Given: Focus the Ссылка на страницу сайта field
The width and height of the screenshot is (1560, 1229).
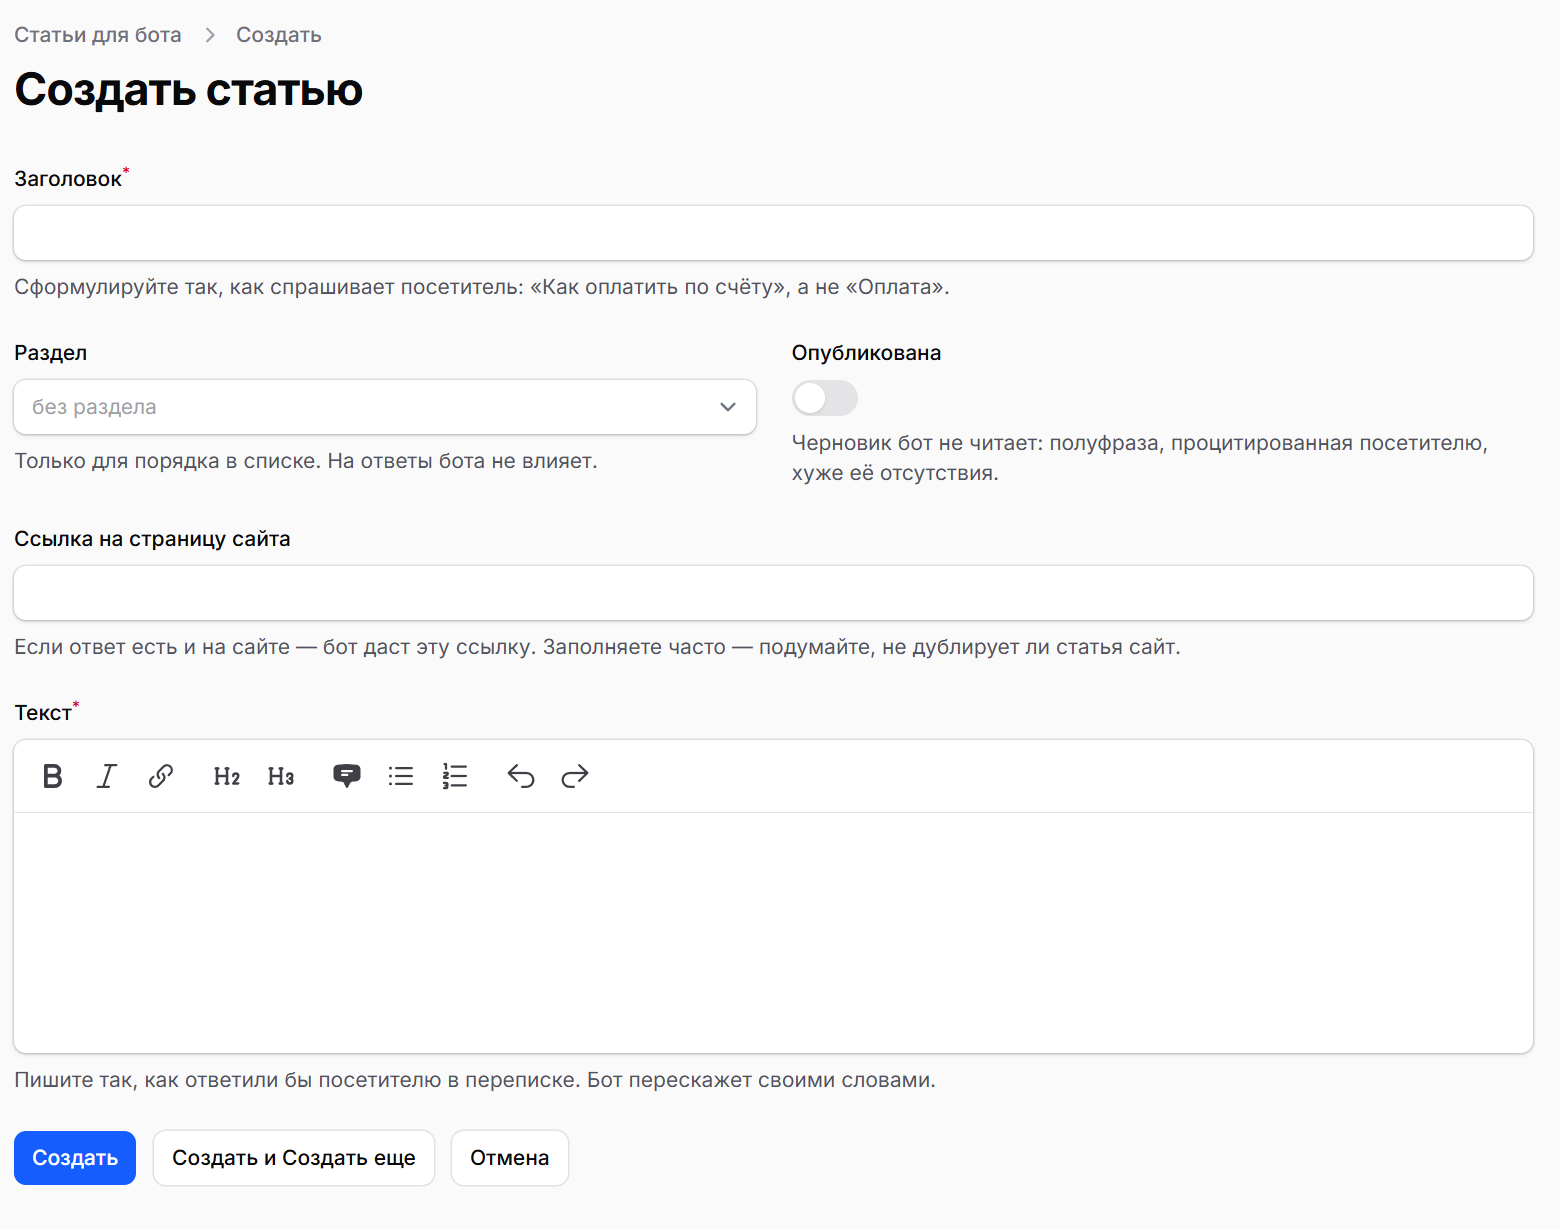Looking at the screenshot, I should point(773,593).
